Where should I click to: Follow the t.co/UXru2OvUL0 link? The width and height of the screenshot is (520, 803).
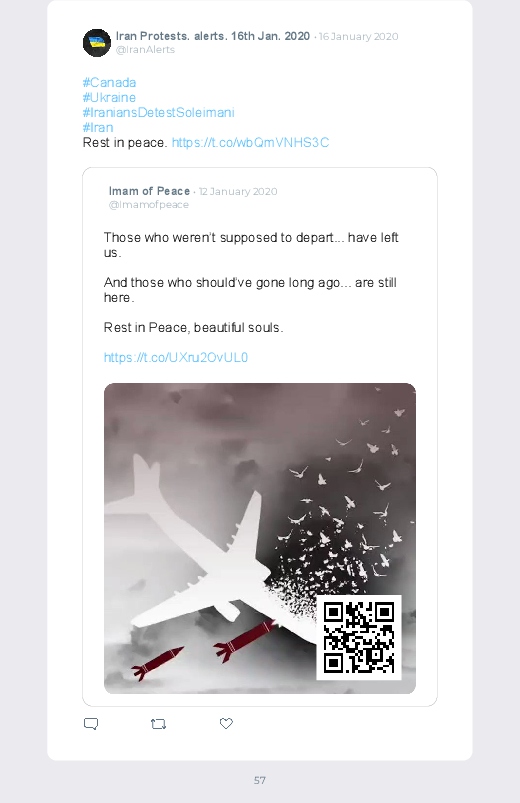click(x=176, y=357)
